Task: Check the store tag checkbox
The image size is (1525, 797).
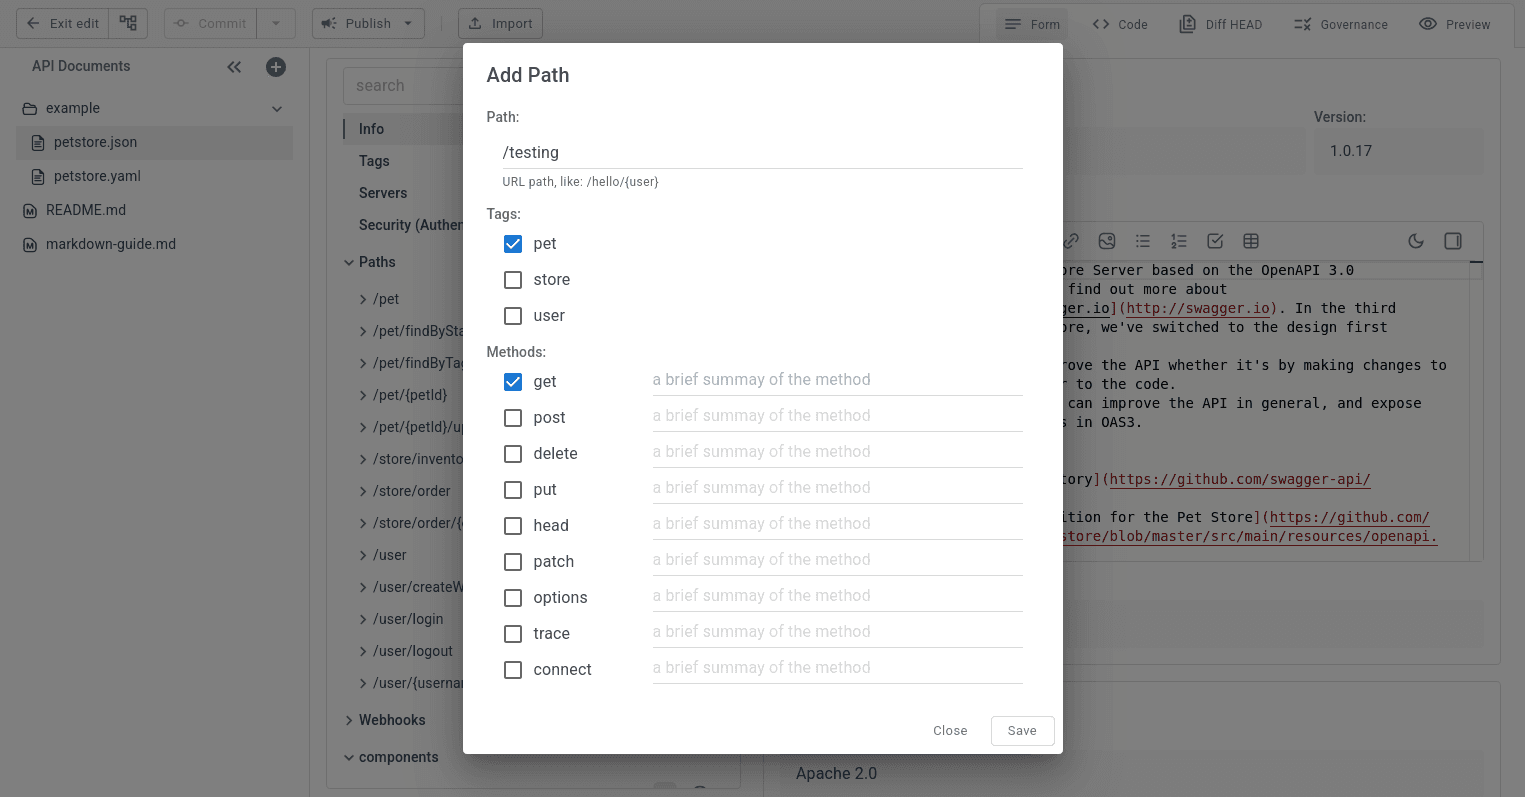Action: point(513,280)
